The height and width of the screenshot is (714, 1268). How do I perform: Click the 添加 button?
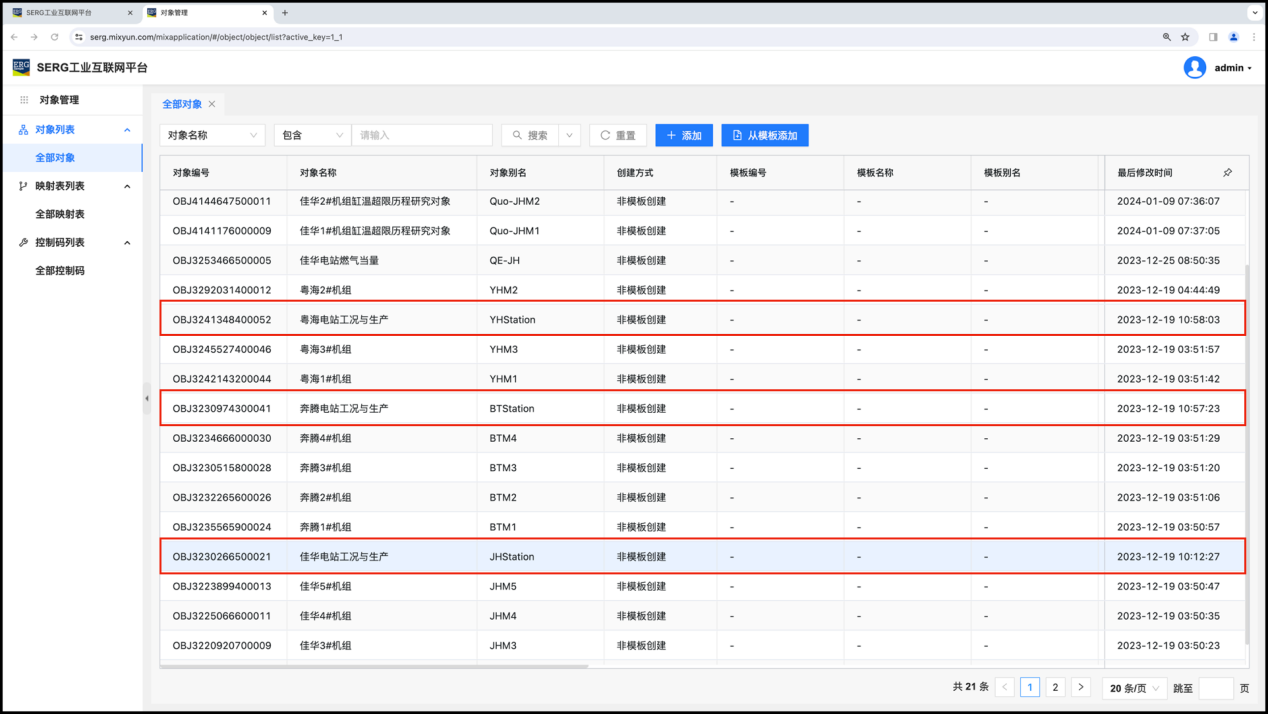[684, 135]
